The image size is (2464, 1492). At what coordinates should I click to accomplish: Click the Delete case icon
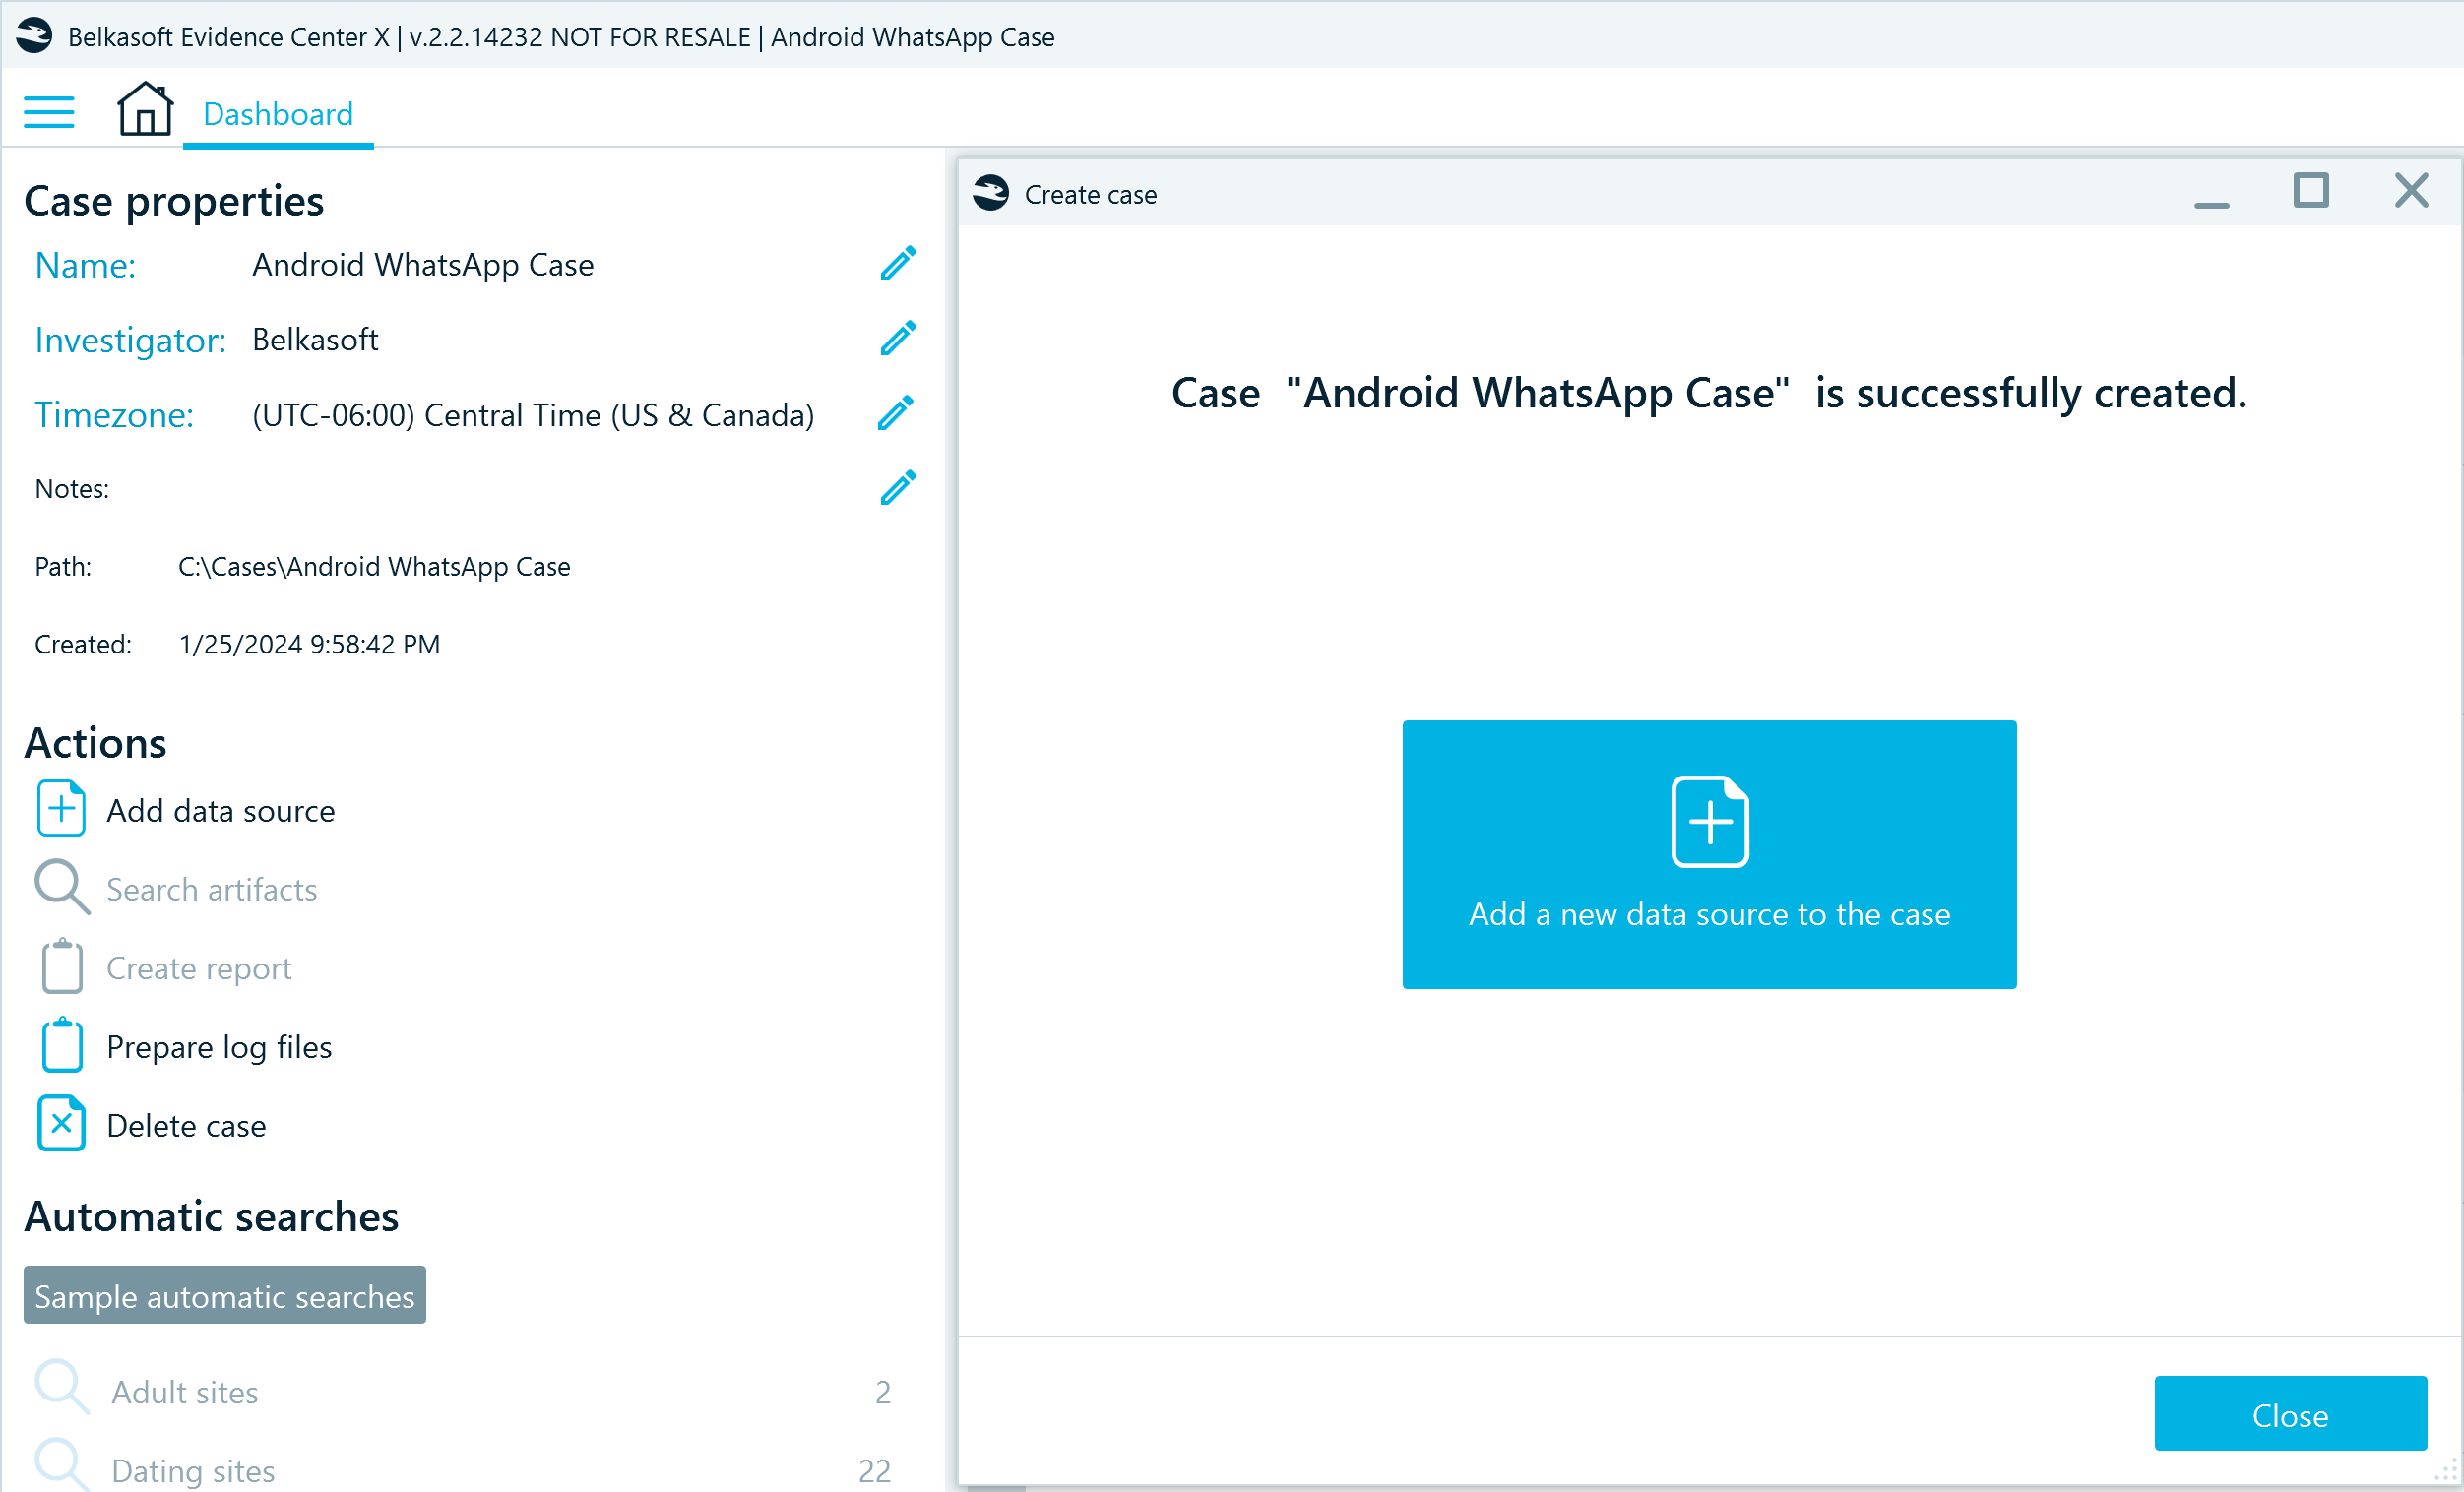point(61,1124)
